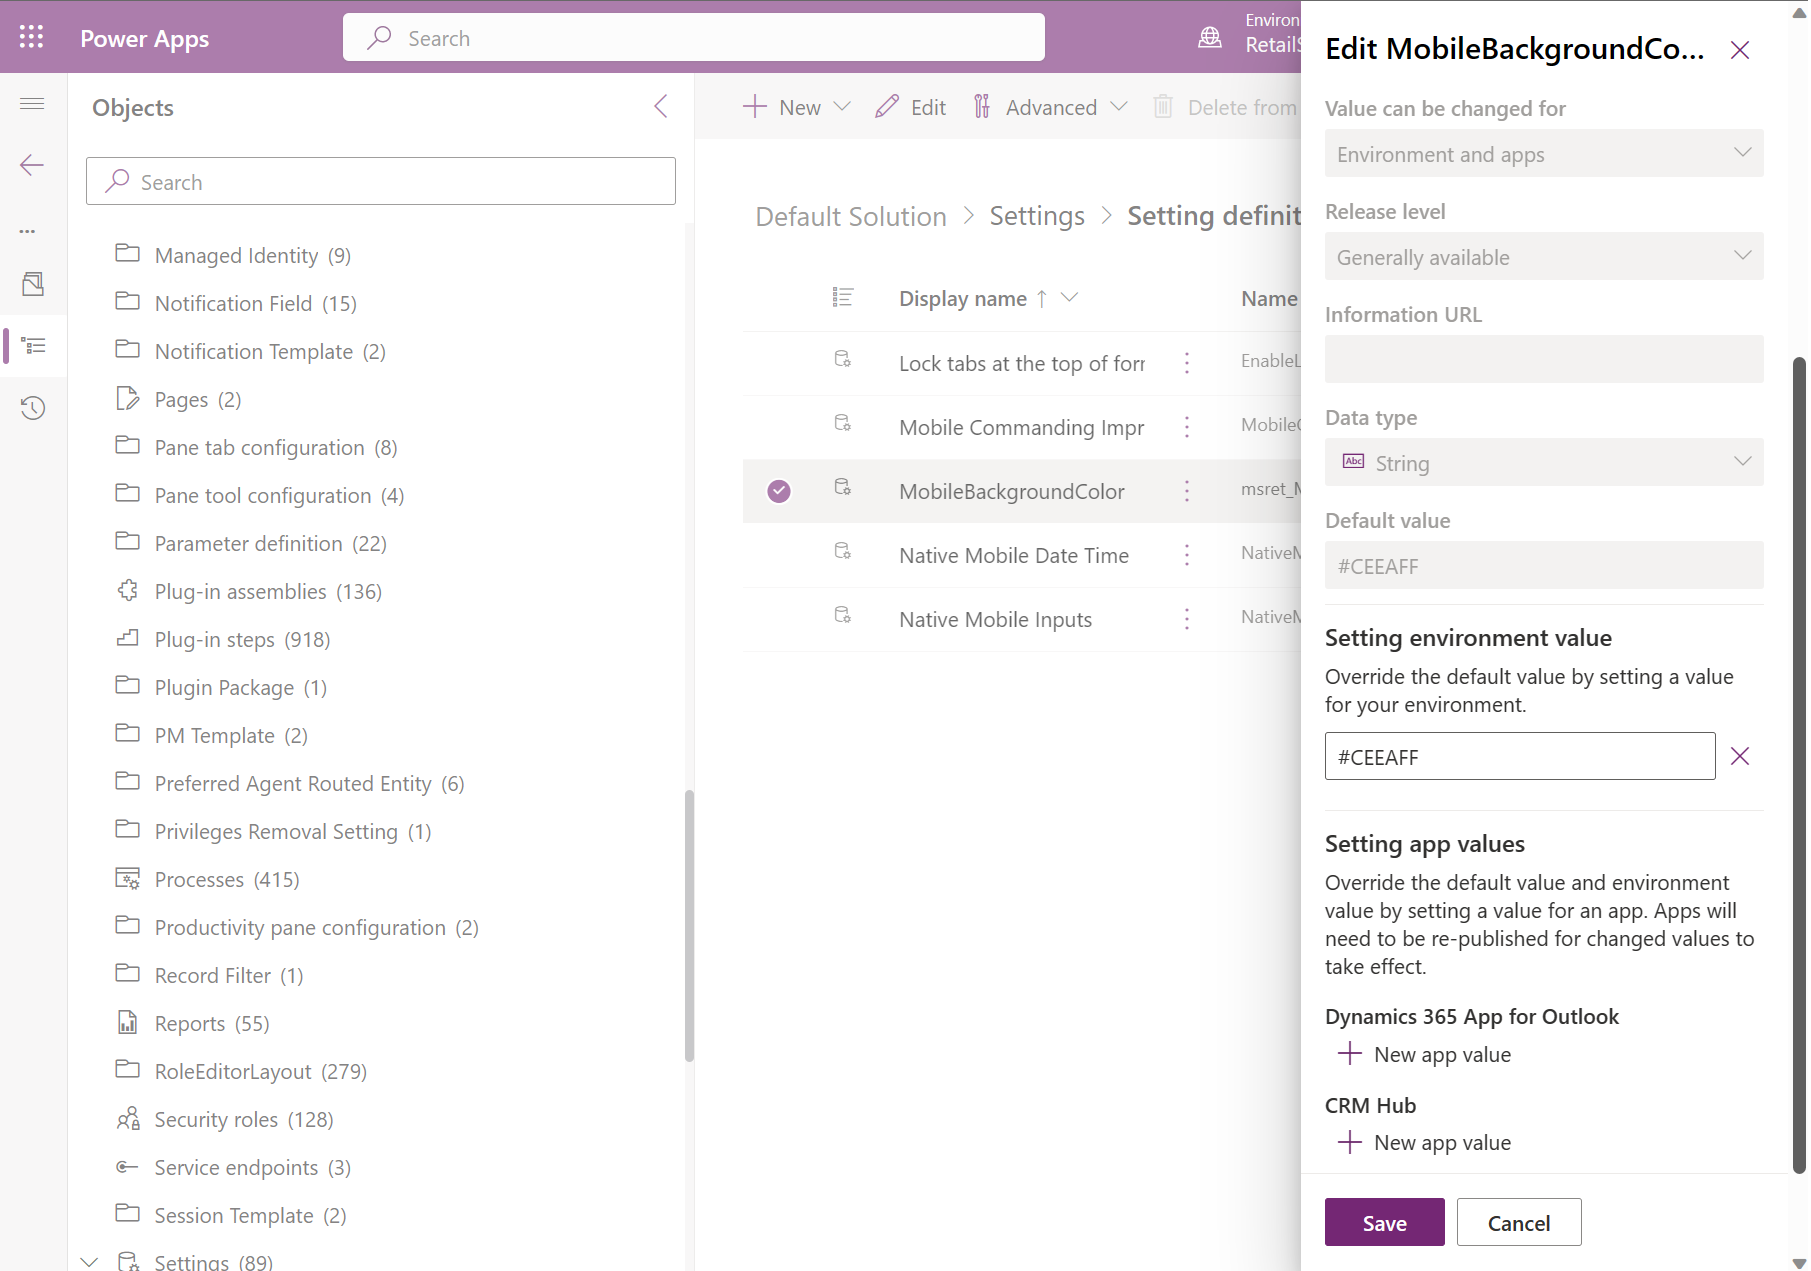Open Preferred Agent Routed Entity (6)
The image size is (1811, 1271).
coord(310,783)
